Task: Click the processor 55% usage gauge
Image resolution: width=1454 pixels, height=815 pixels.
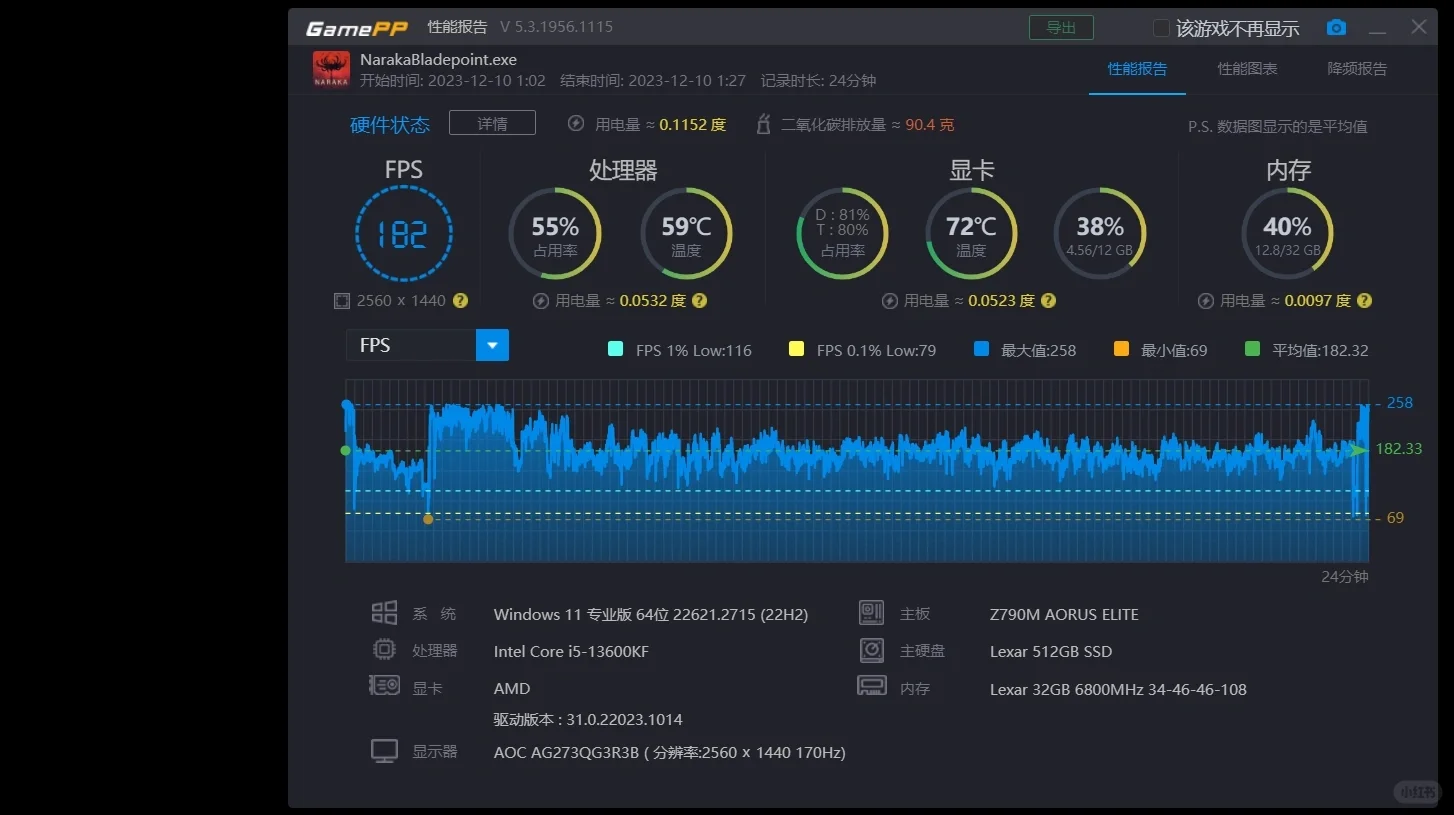Action: tap(555, 234)
